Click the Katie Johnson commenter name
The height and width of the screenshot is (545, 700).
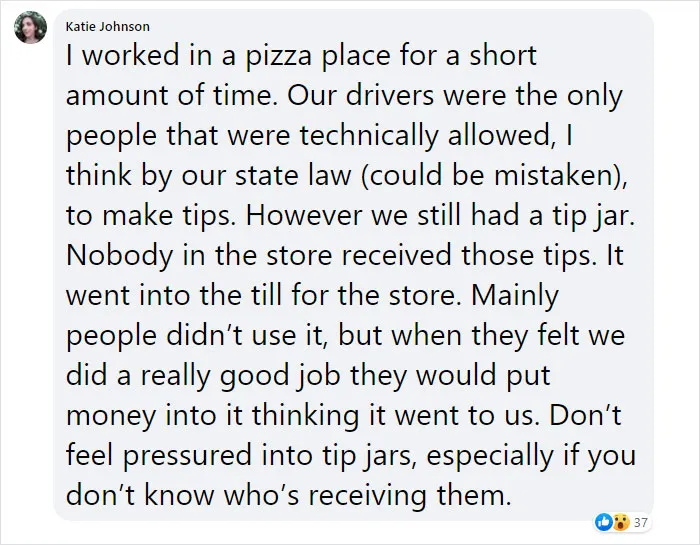(x=108, y=27)
